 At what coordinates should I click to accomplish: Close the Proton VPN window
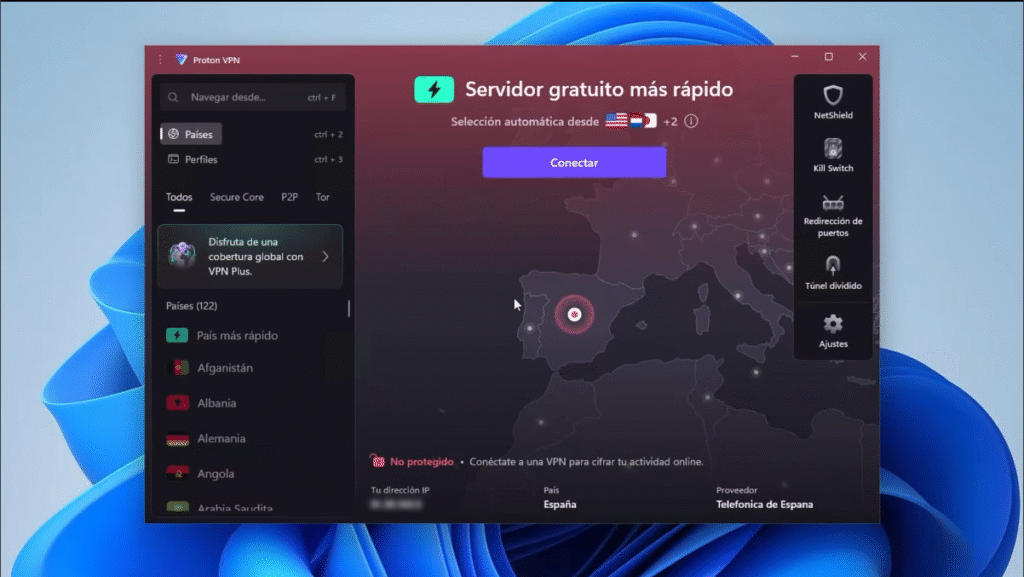coord(862,57)
